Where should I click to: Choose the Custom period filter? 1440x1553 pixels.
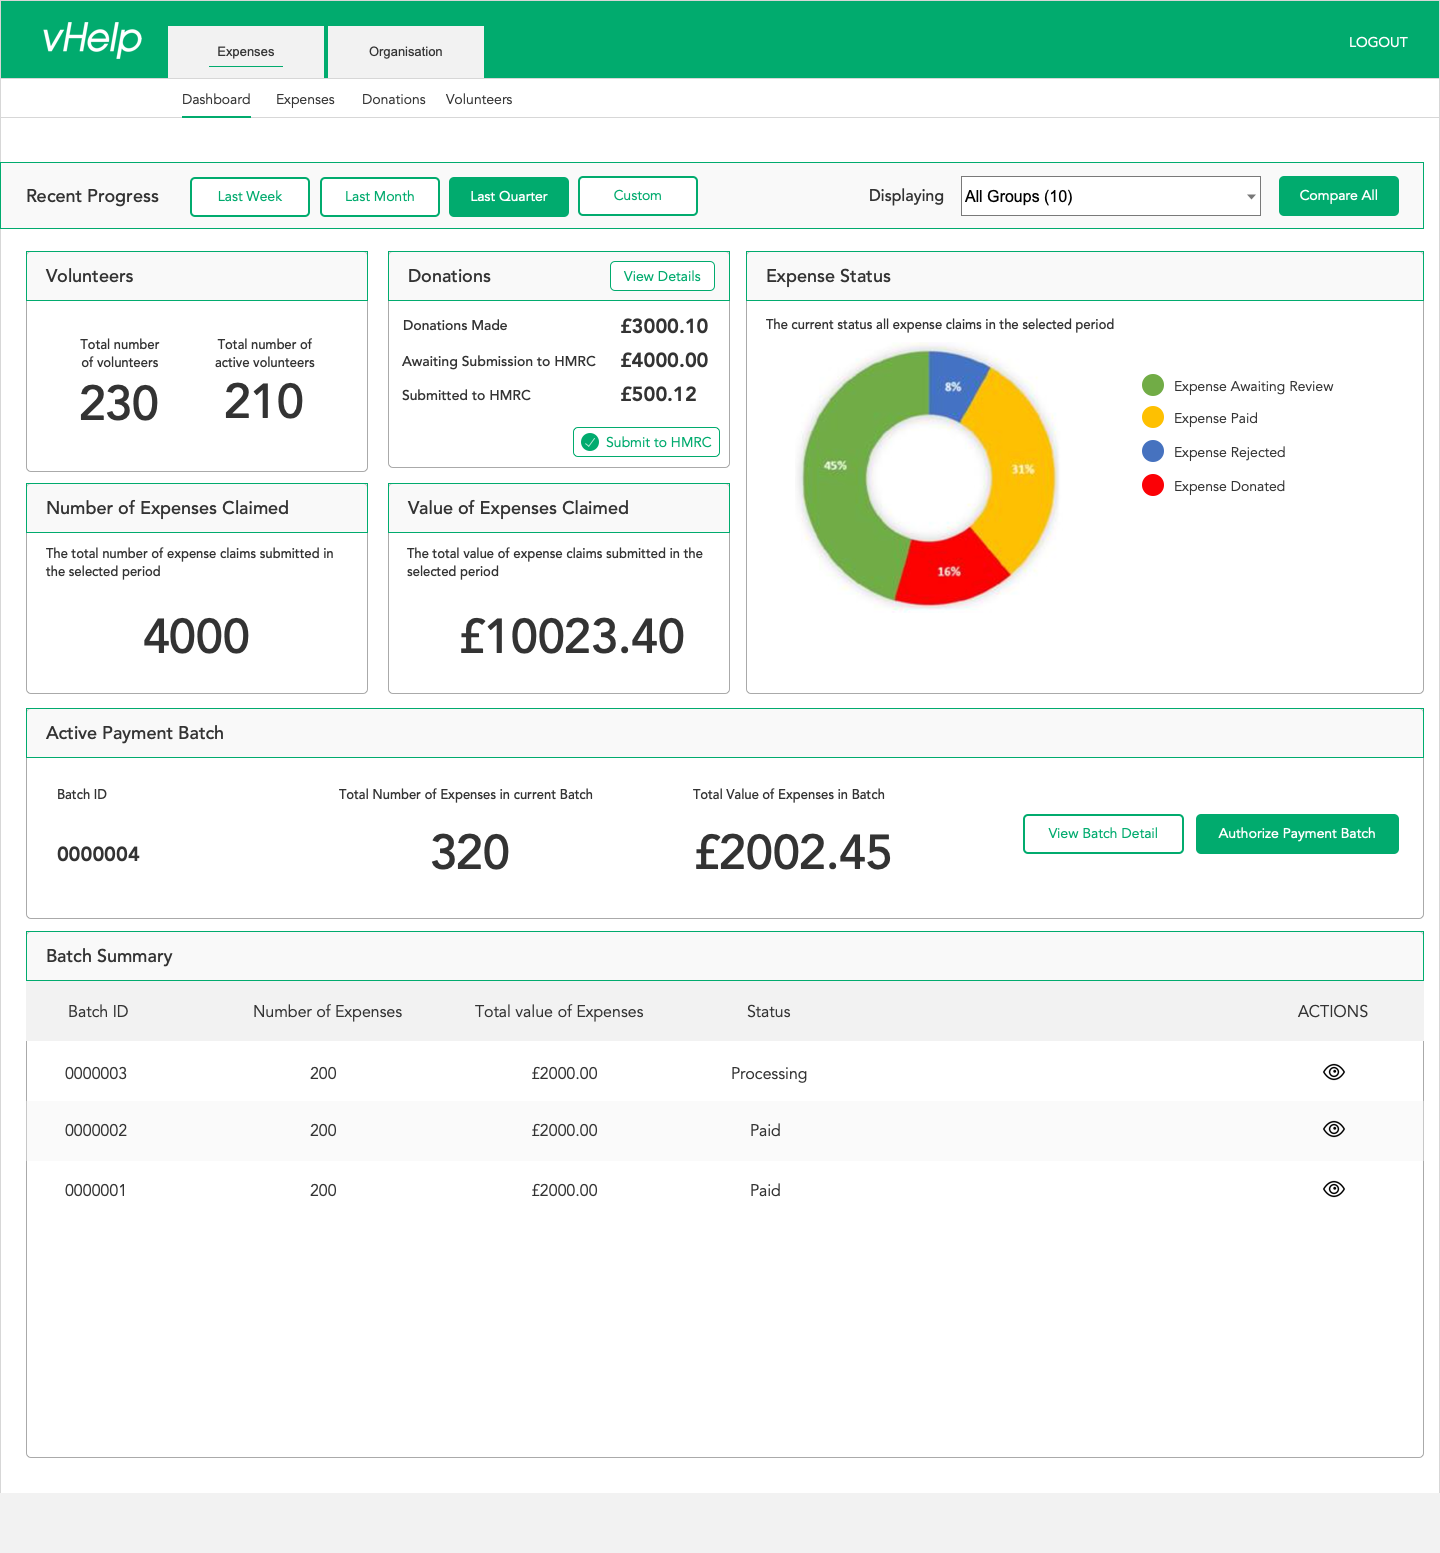click(638, 196)
